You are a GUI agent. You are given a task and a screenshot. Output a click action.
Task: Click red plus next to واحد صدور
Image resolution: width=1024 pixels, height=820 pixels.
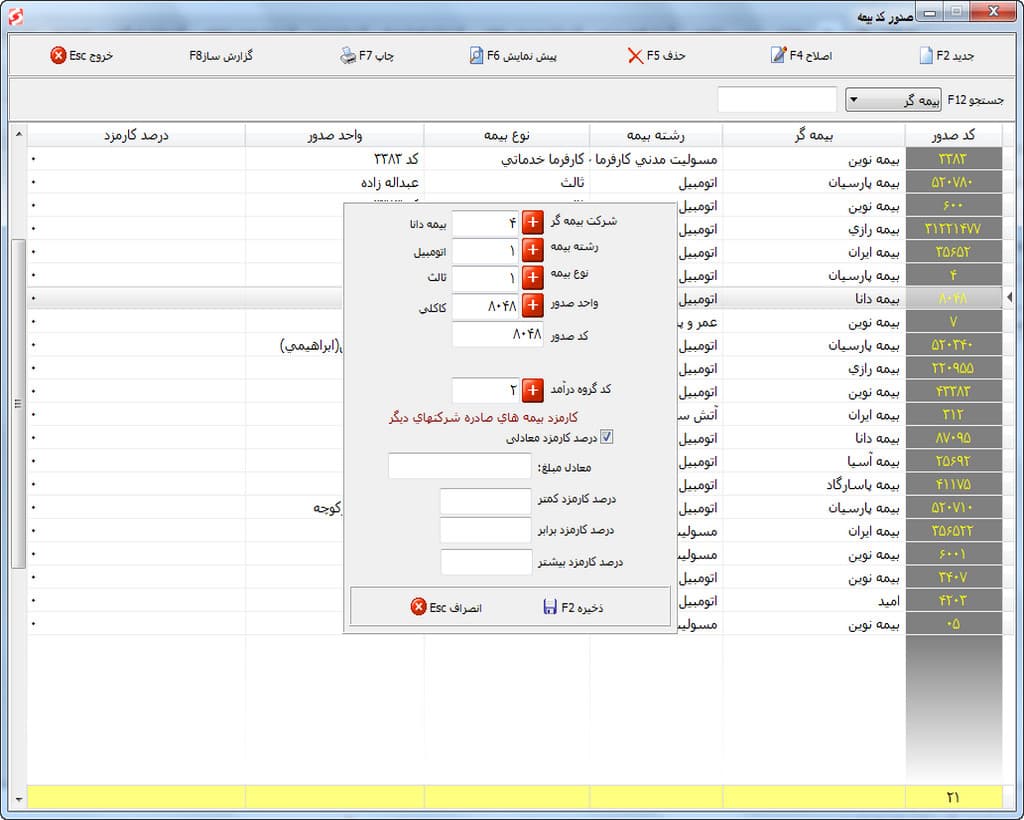pos(532,306)
